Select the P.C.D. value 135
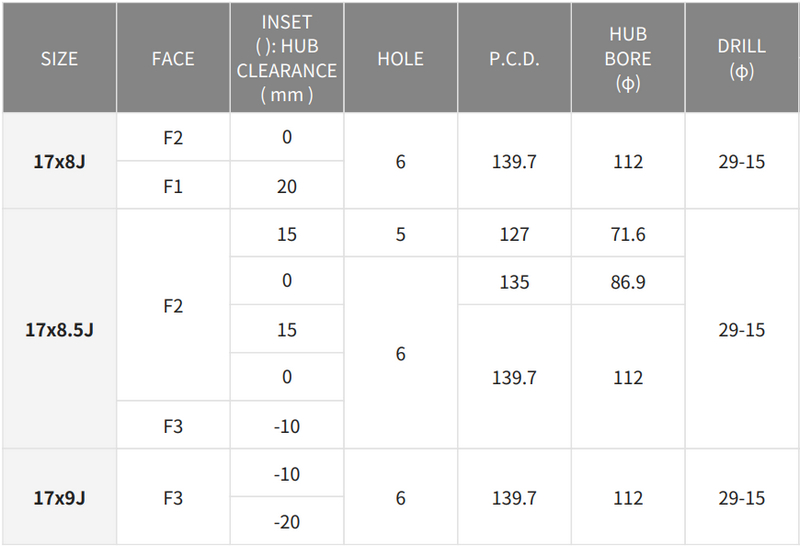Screen dimensions: 800x546 [x=514, y=282]
